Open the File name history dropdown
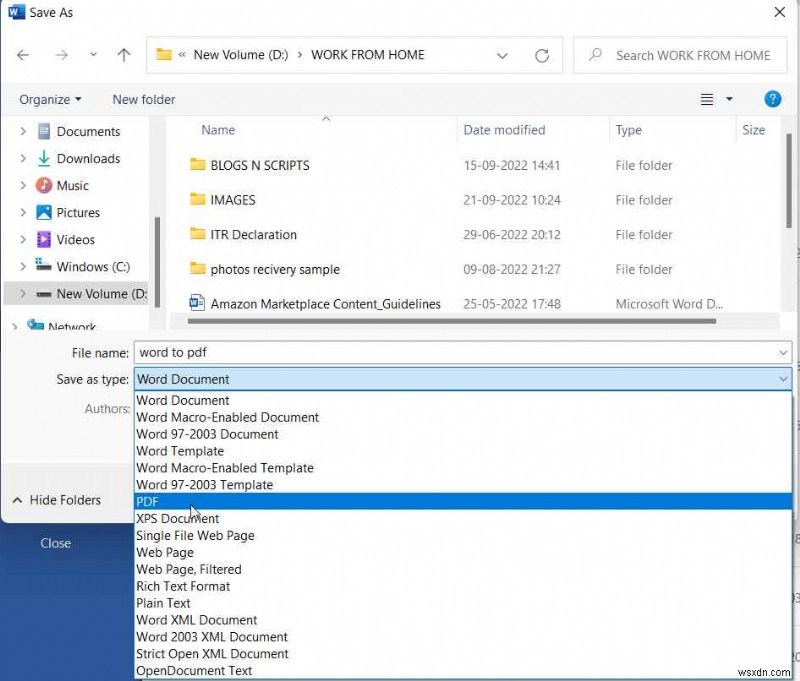Viewport: 800px width, 681px height. tap(783, 352)
